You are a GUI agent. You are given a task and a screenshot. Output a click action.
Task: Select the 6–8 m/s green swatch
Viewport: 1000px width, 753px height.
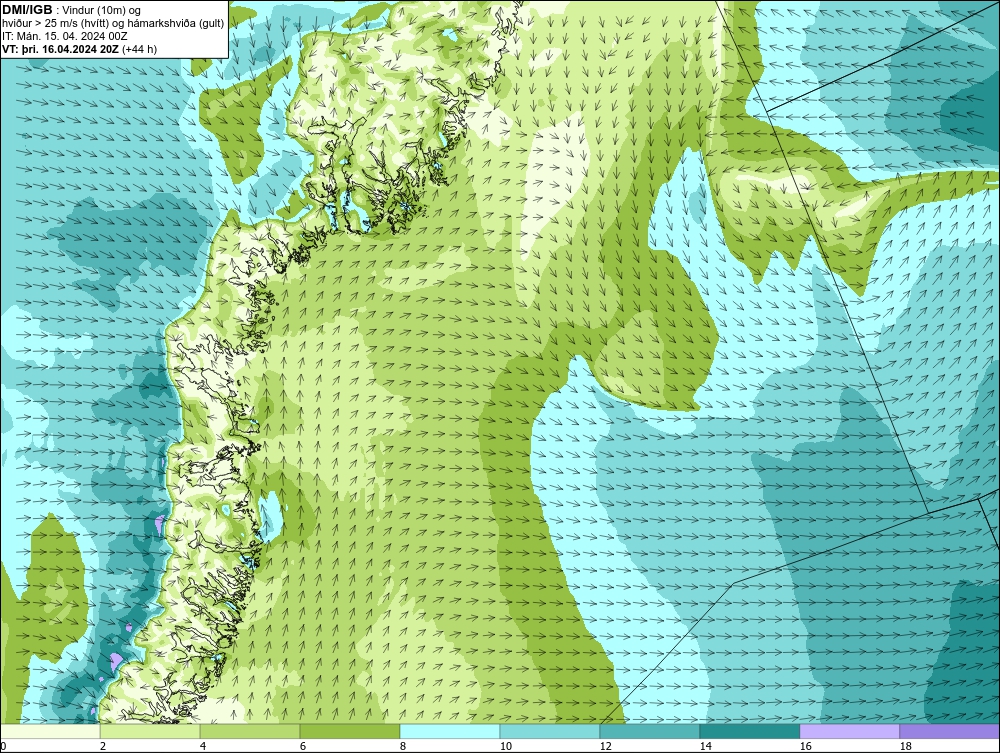point(349,731)
